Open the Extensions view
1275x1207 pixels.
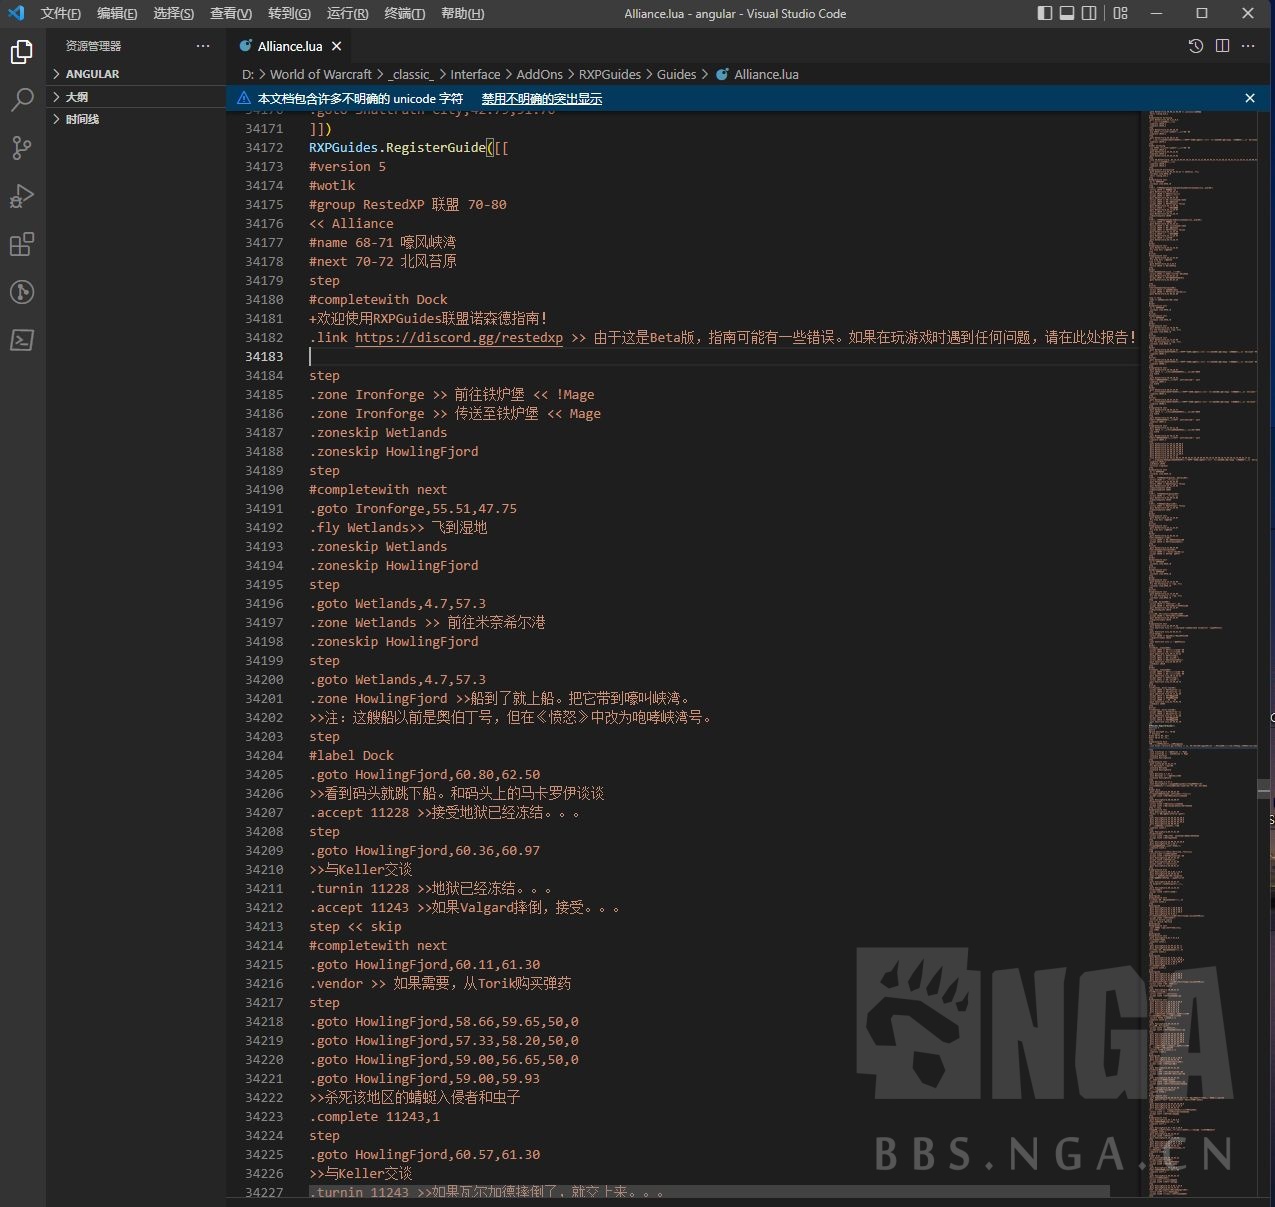pyautogui.click(x=22, y=244)
